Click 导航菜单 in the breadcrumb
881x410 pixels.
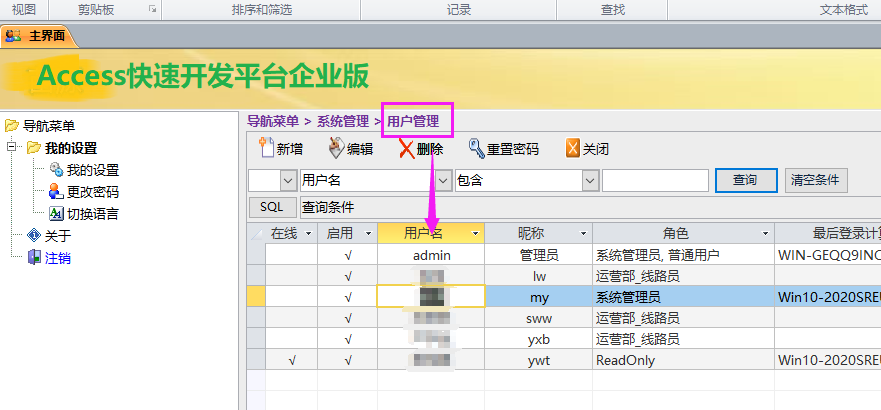273,121
